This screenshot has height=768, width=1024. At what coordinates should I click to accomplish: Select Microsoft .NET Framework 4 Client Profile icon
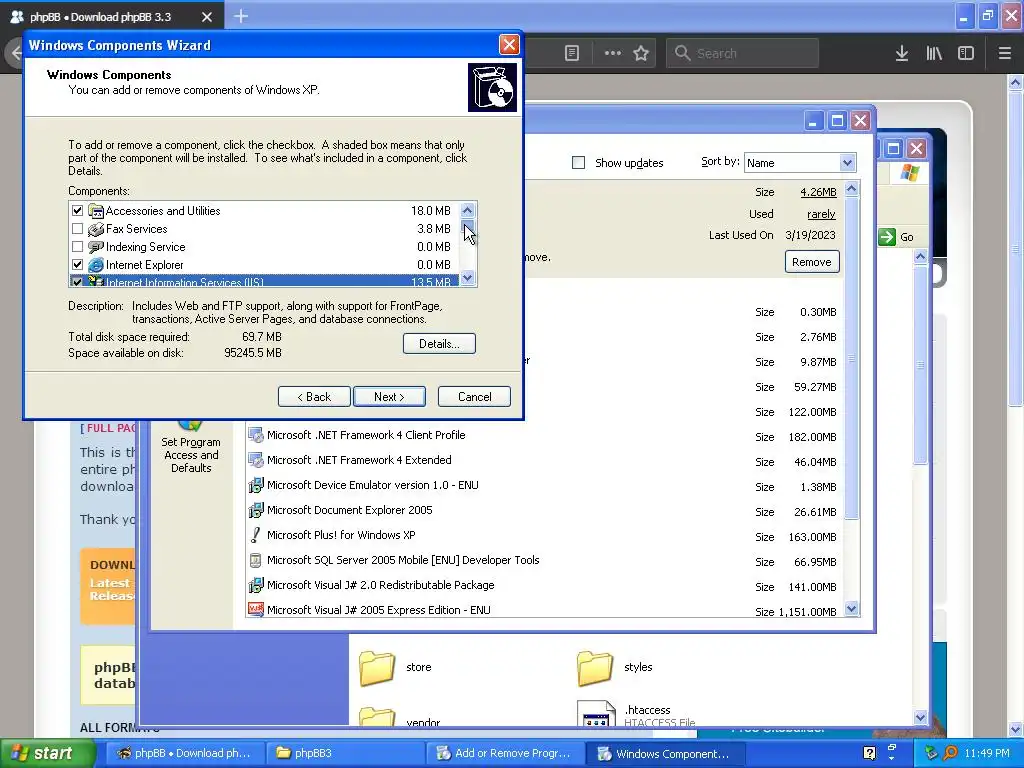tap(256, 435)
